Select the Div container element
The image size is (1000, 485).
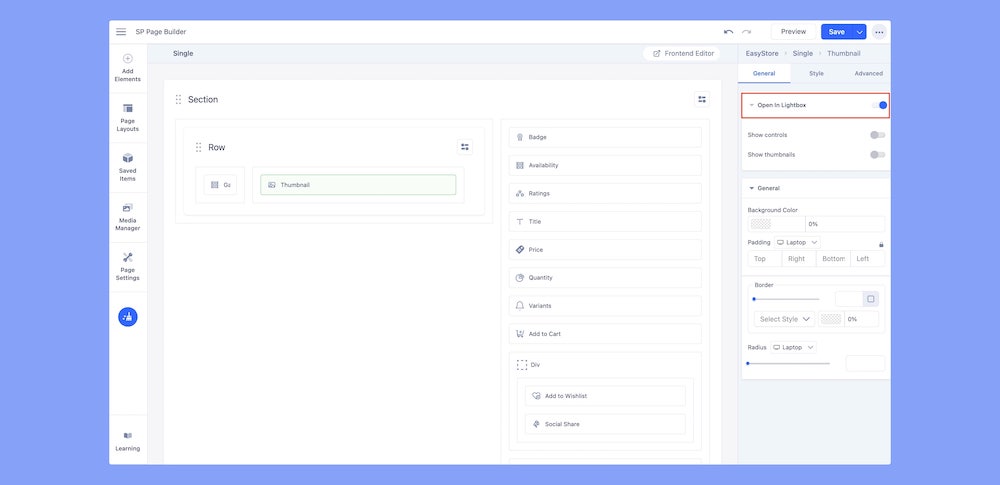[x=529, y=365]
